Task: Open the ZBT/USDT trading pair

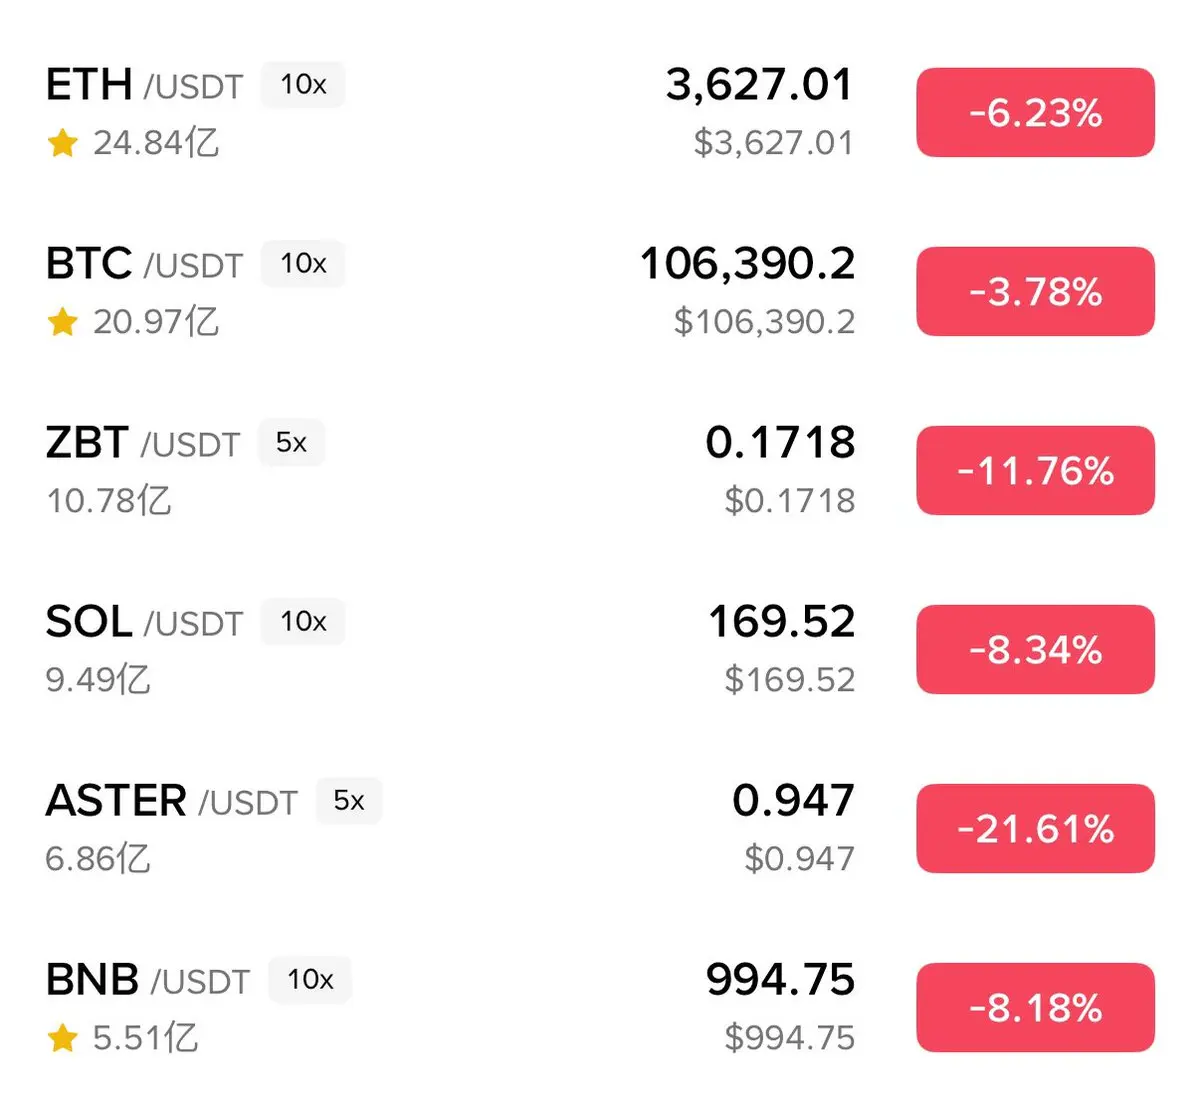Action: coord(142,444)
